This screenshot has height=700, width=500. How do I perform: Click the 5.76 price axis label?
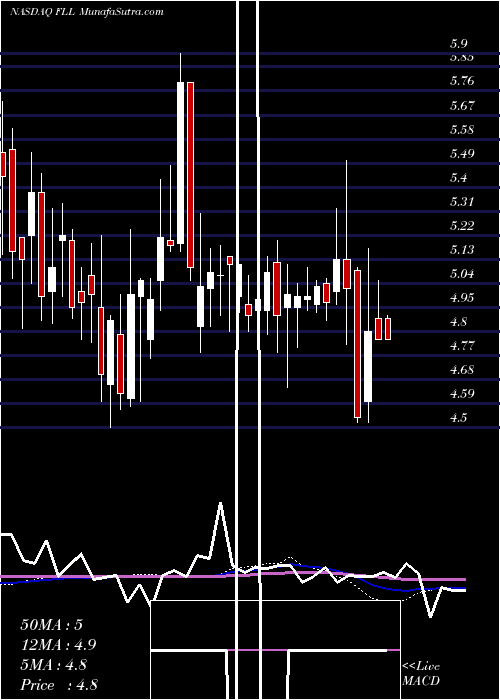(462, 81)
